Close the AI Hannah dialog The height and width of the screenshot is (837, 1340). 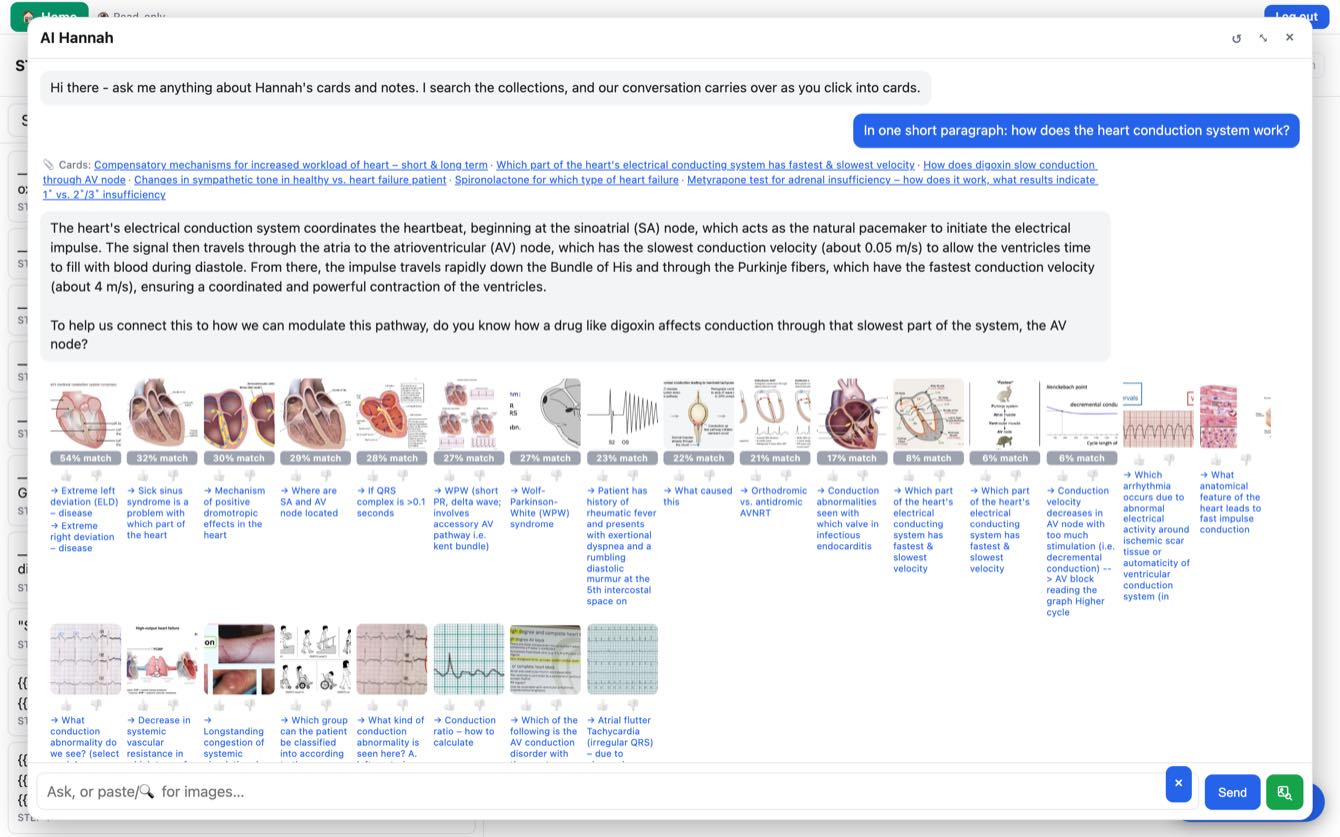[1290, 37]
